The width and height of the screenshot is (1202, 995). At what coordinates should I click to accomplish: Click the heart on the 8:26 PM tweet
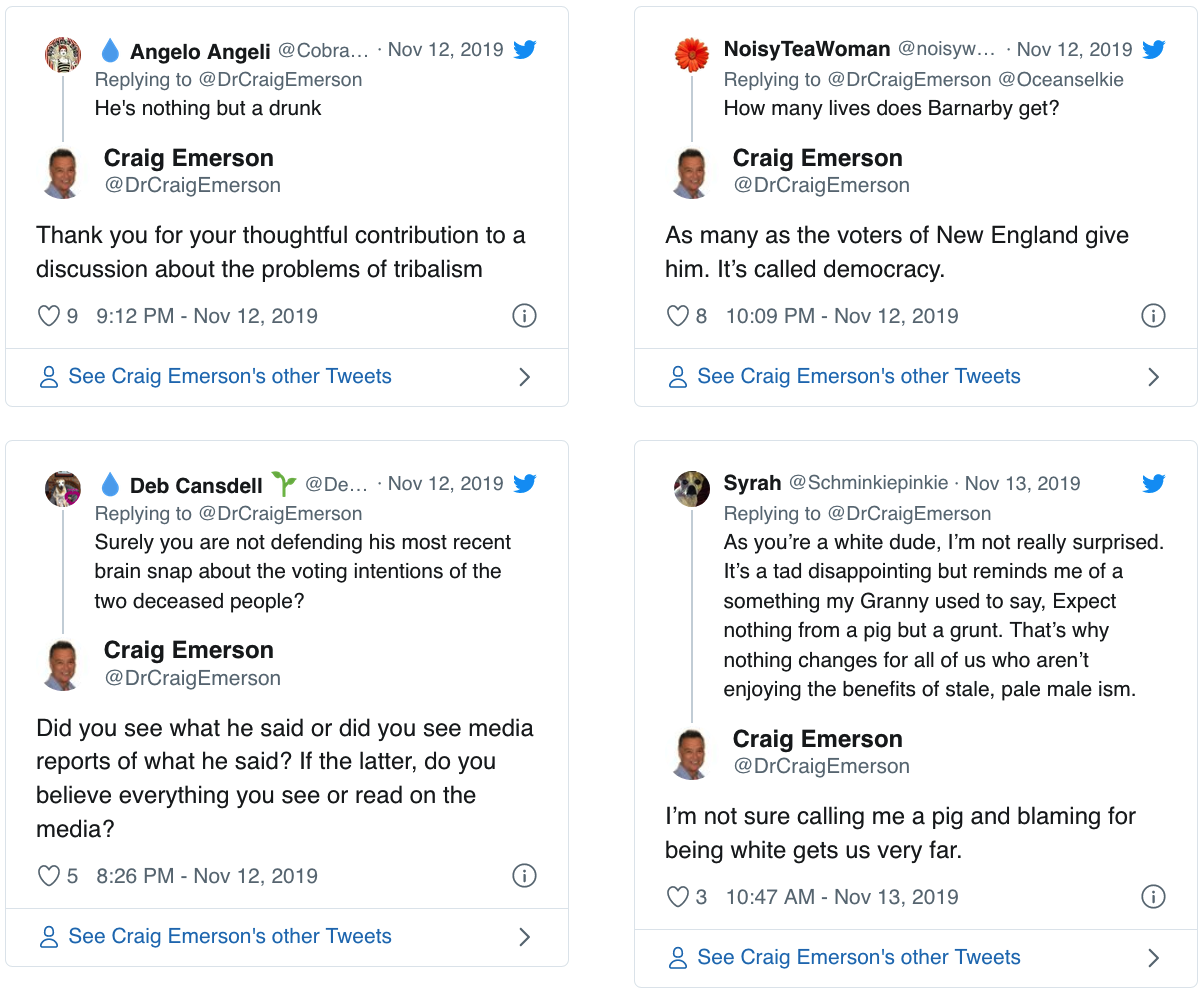[49, 876]
